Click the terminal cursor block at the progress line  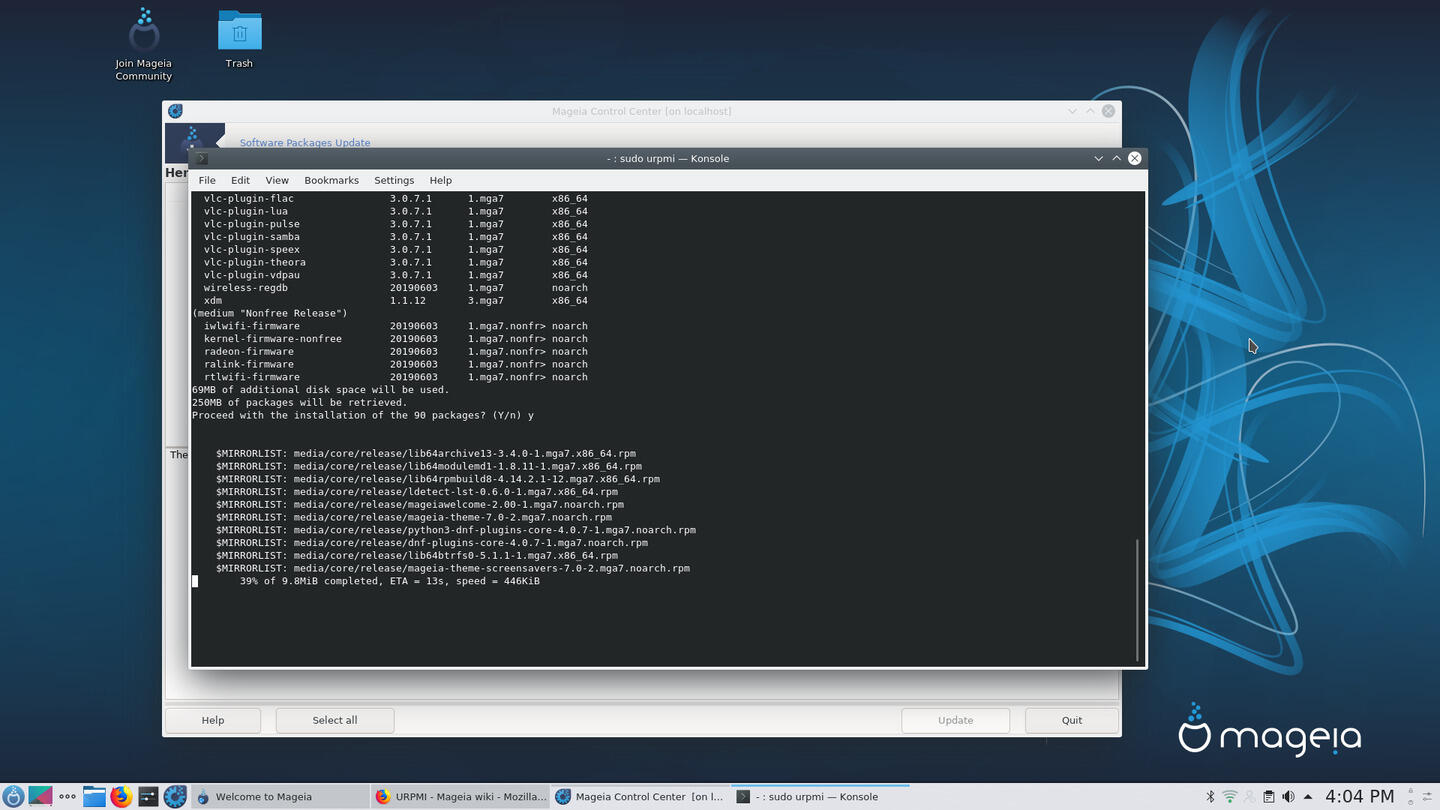[x=195, y=581]
